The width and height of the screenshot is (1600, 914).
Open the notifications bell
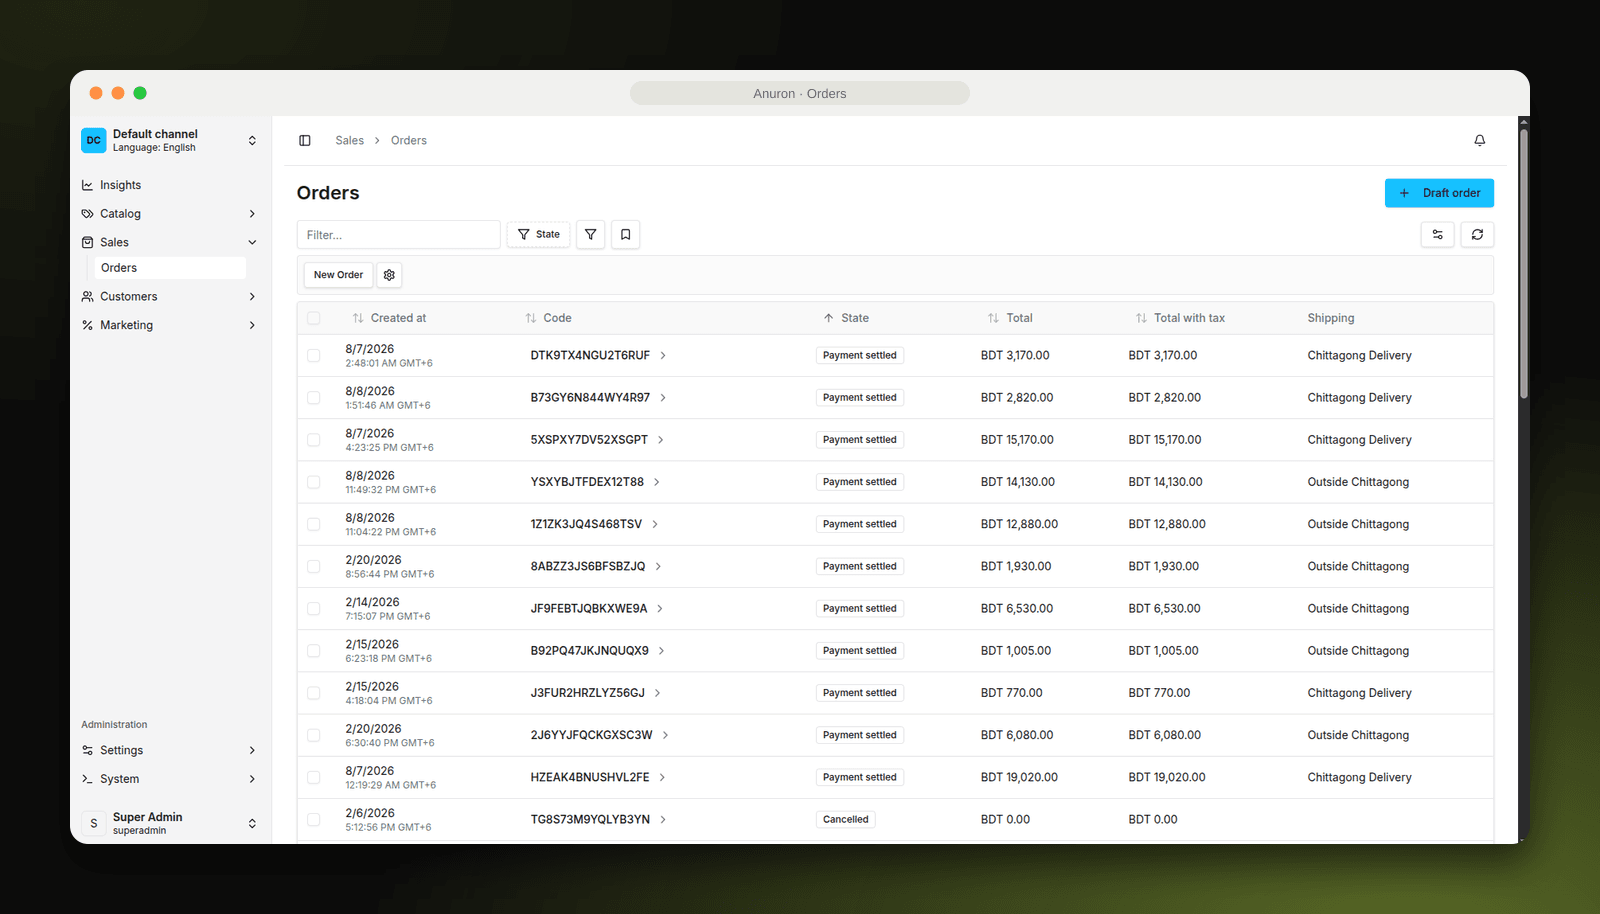(1479, 140)
